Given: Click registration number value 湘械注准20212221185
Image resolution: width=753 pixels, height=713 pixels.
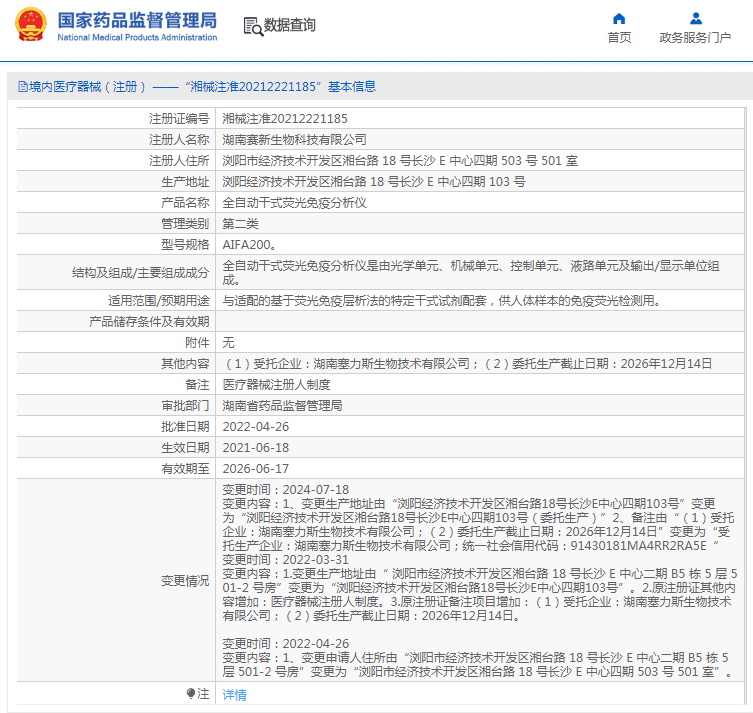Looking at the screenshot, I should pyautogui.click(x=285, y=119).
